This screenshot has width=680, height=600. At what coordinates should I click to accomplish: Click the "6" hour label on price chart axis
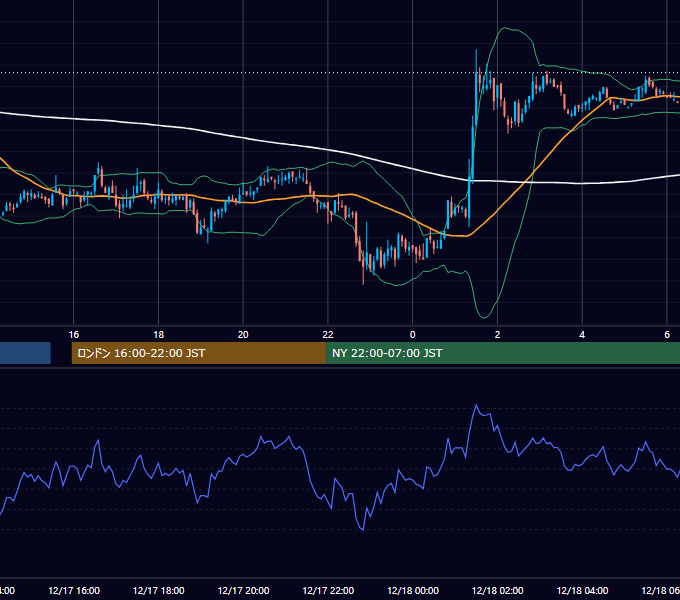click(x=667, y=335)
